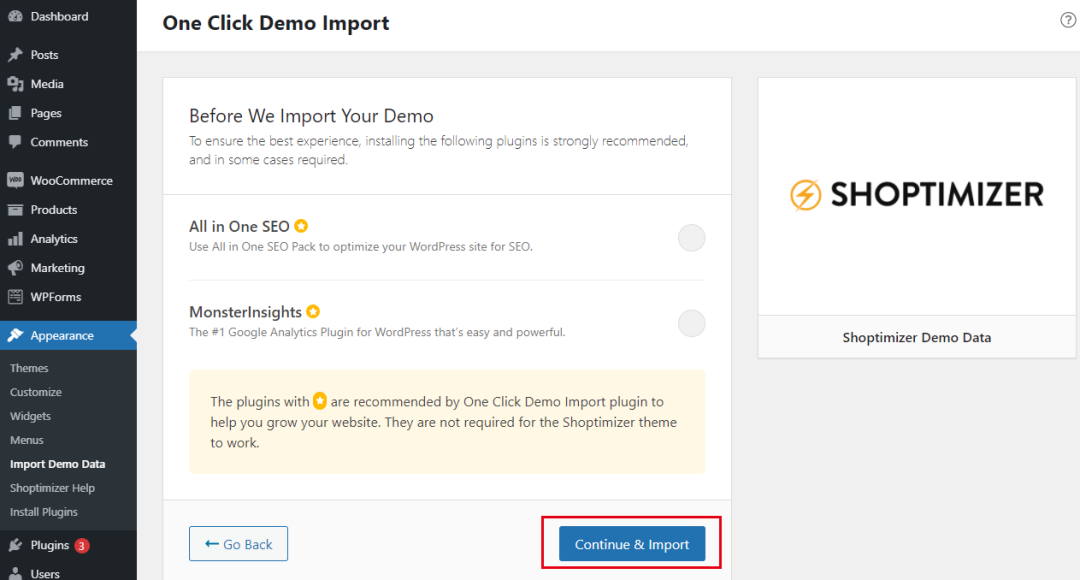Click the Go Back button
This screenshot has height=580, width=1080.
click(x=238, y=544)
